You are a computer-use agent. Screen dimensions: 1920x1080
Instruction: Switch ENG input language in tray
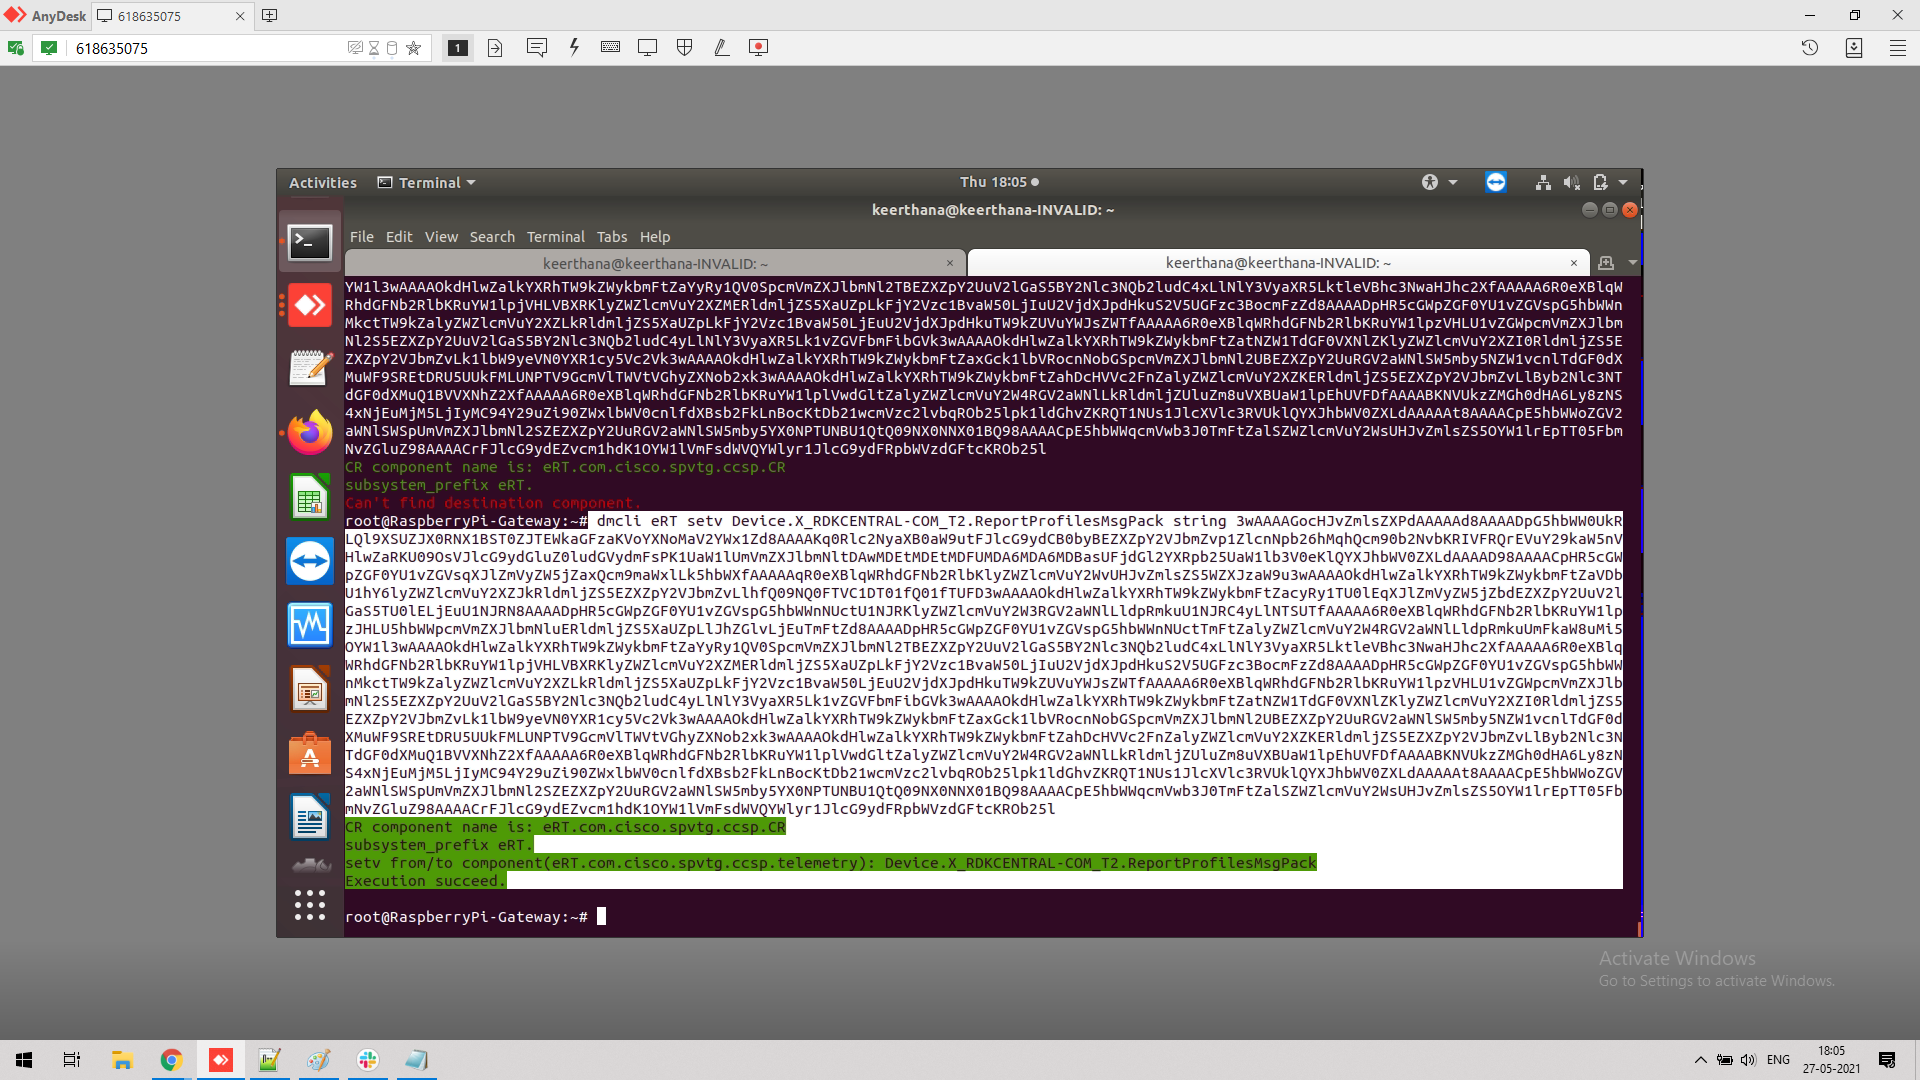pyautogui.click(x=1778, y=1060)
